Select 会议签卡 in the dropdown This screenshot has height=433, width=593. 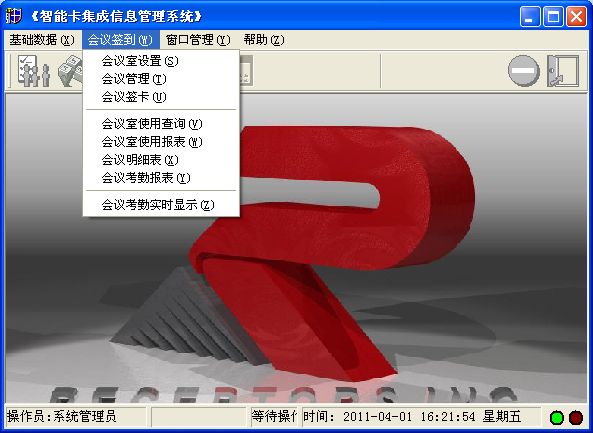[161, 97]
